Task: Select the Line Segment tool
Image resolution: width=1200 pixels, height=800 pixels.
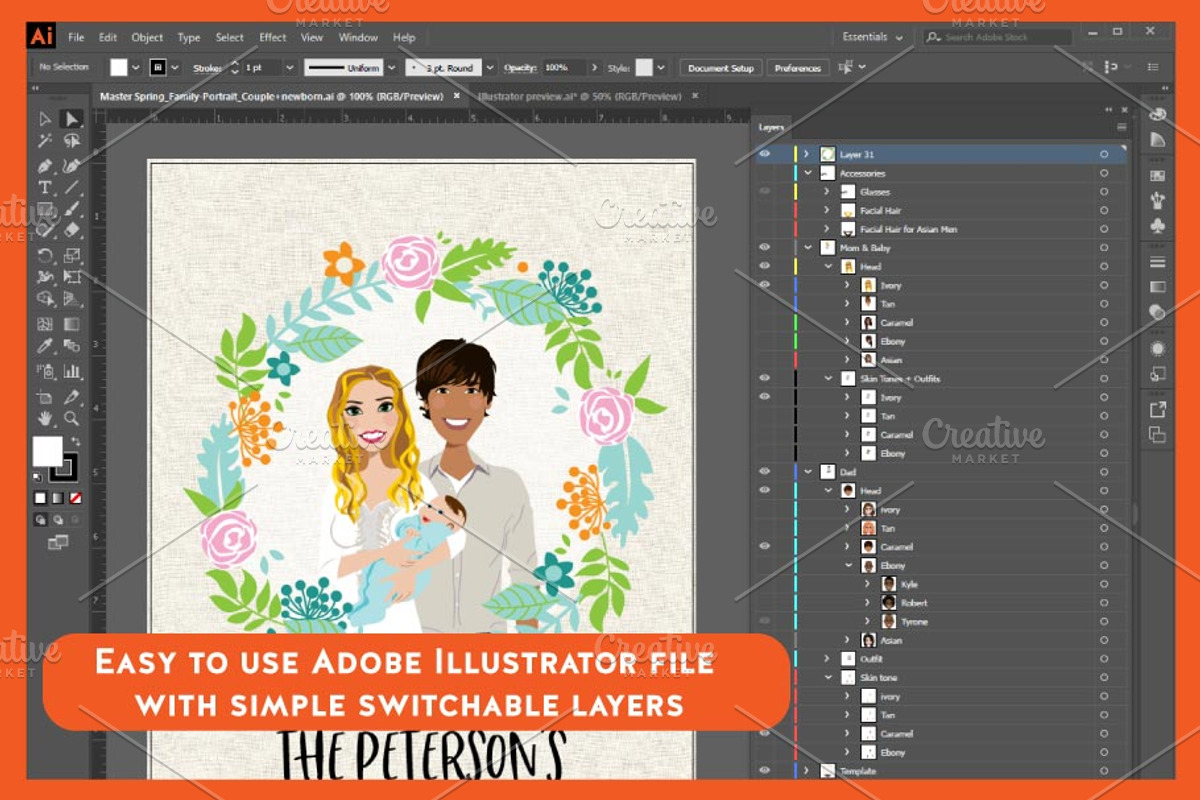Action: 71,188
